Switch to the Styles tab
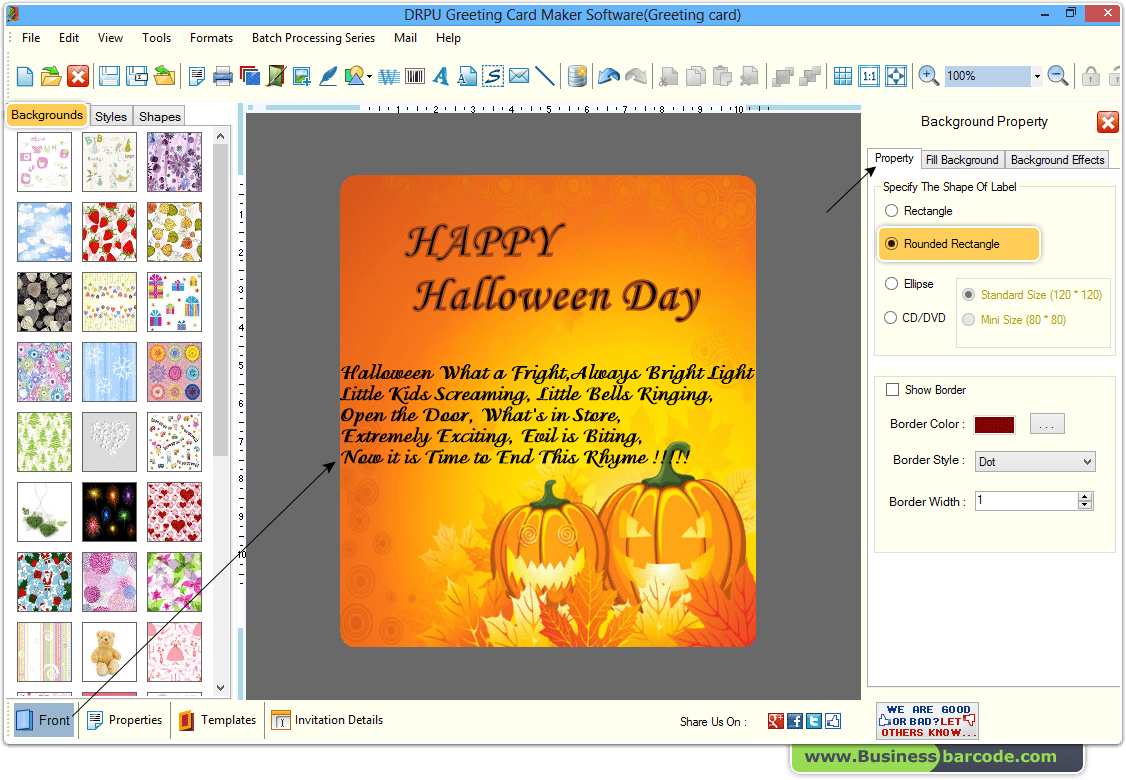 (x=111, y=116)
